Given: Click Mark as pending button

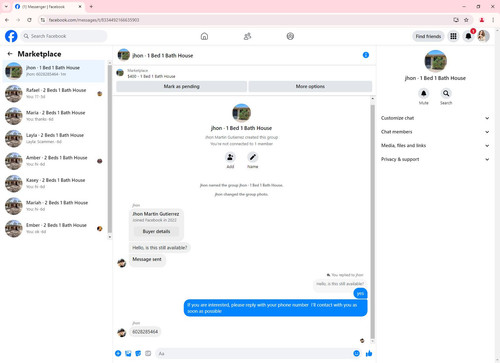Looking at the screenshot, I should click(181, 86).
